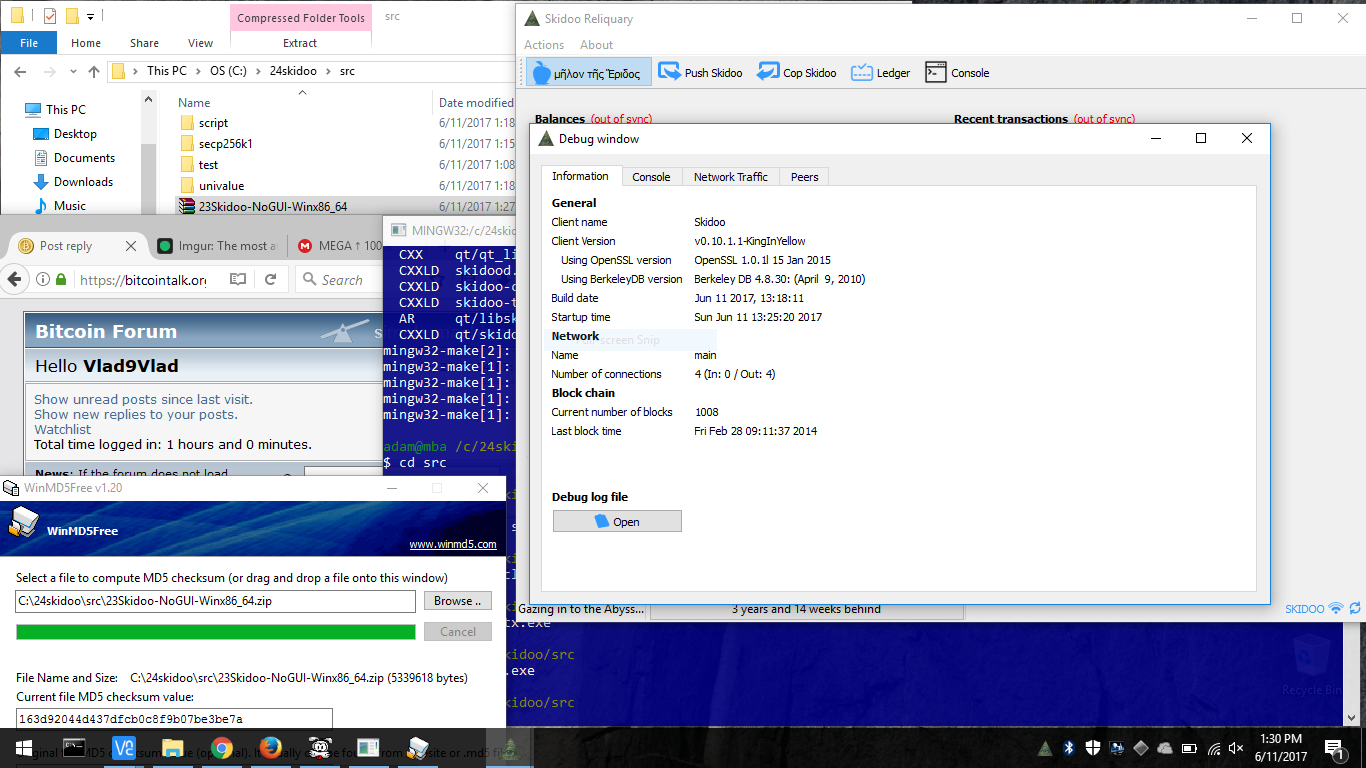The width and height of the screenshot is (1366, 768).
Task: Switch to the Network Traffic tab
Action: [731, 176]
